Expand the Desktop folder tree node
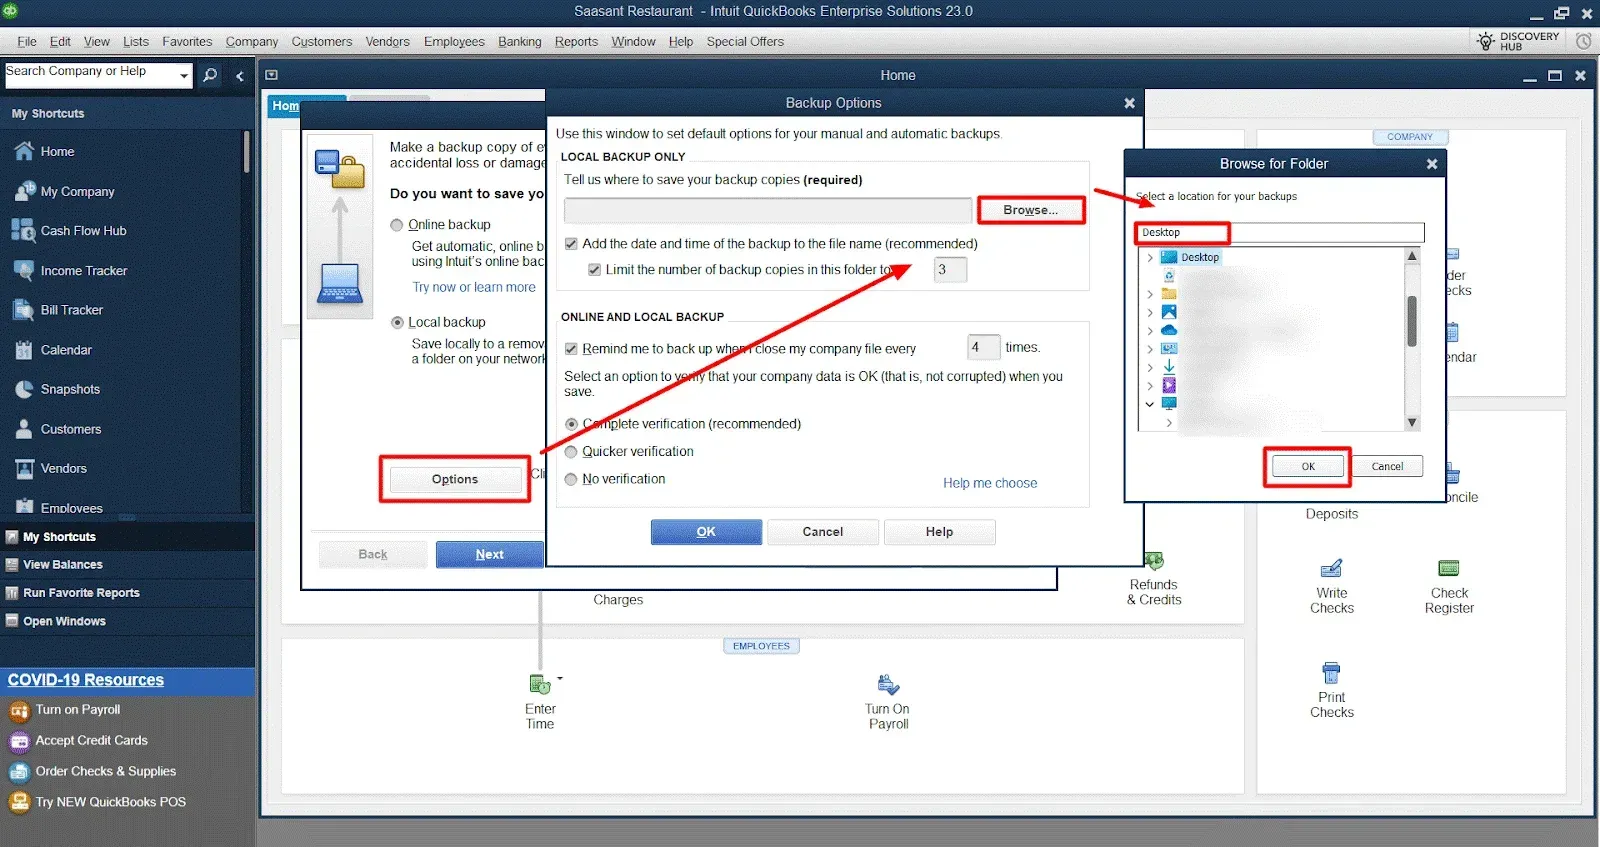 pos(1150,258)
